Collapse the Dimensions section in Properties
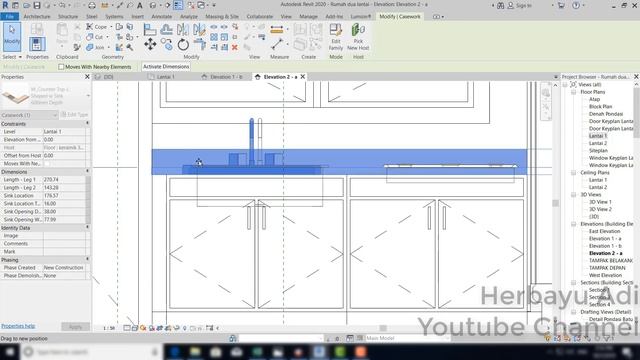 pos(87,171)
